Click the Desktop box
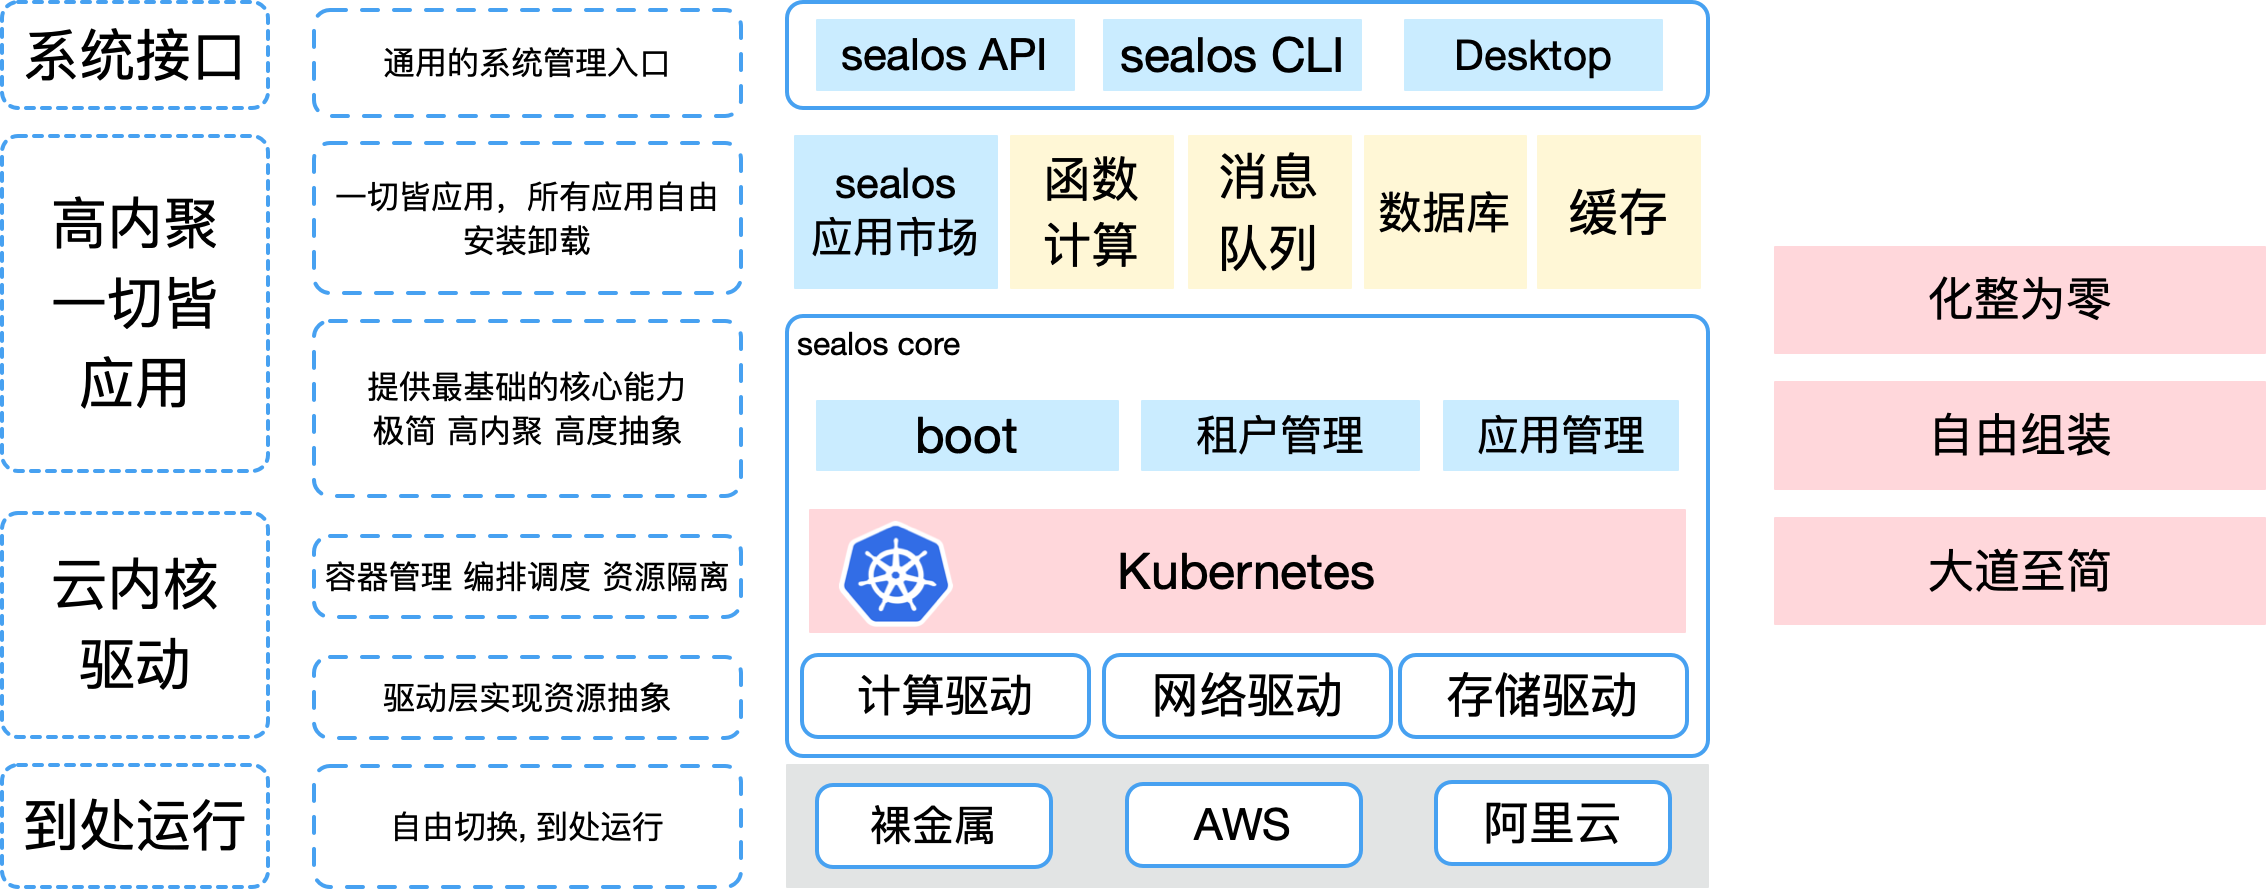2268x890 pixels. [1533, 55]
